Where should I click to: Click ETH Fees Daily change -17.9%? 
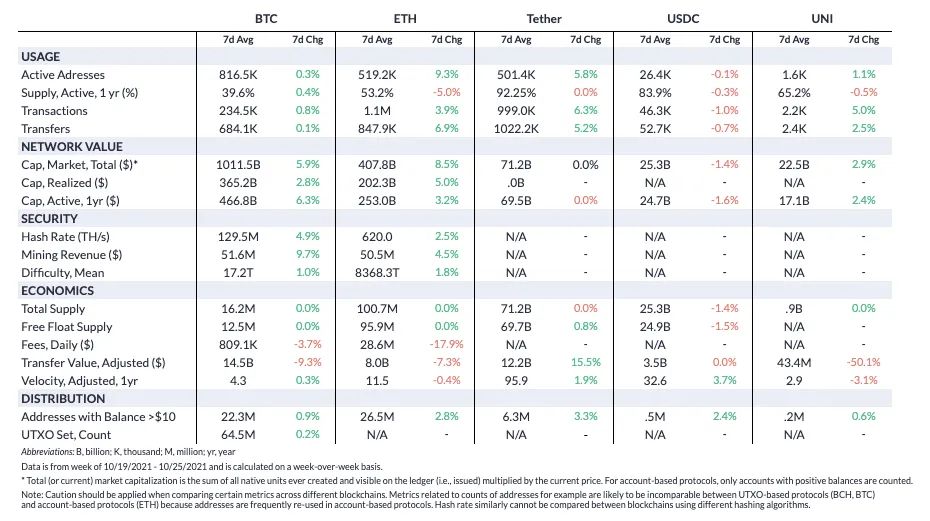pos(446,344)
